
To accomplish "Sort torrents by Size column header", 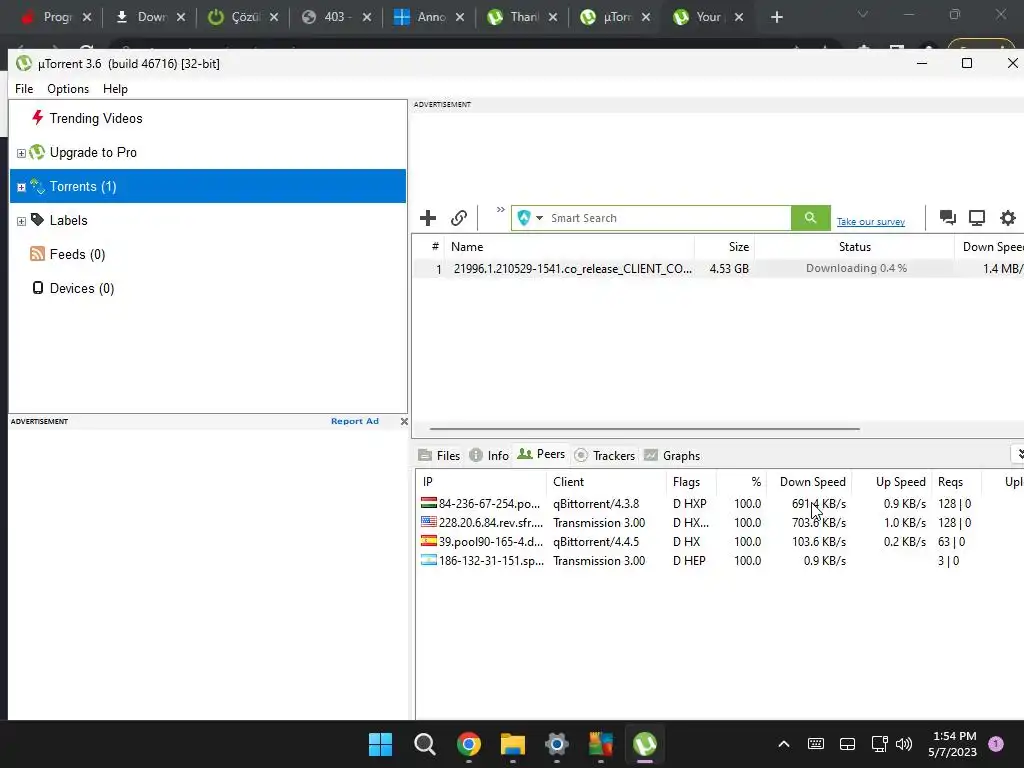I will click(725, 247).
